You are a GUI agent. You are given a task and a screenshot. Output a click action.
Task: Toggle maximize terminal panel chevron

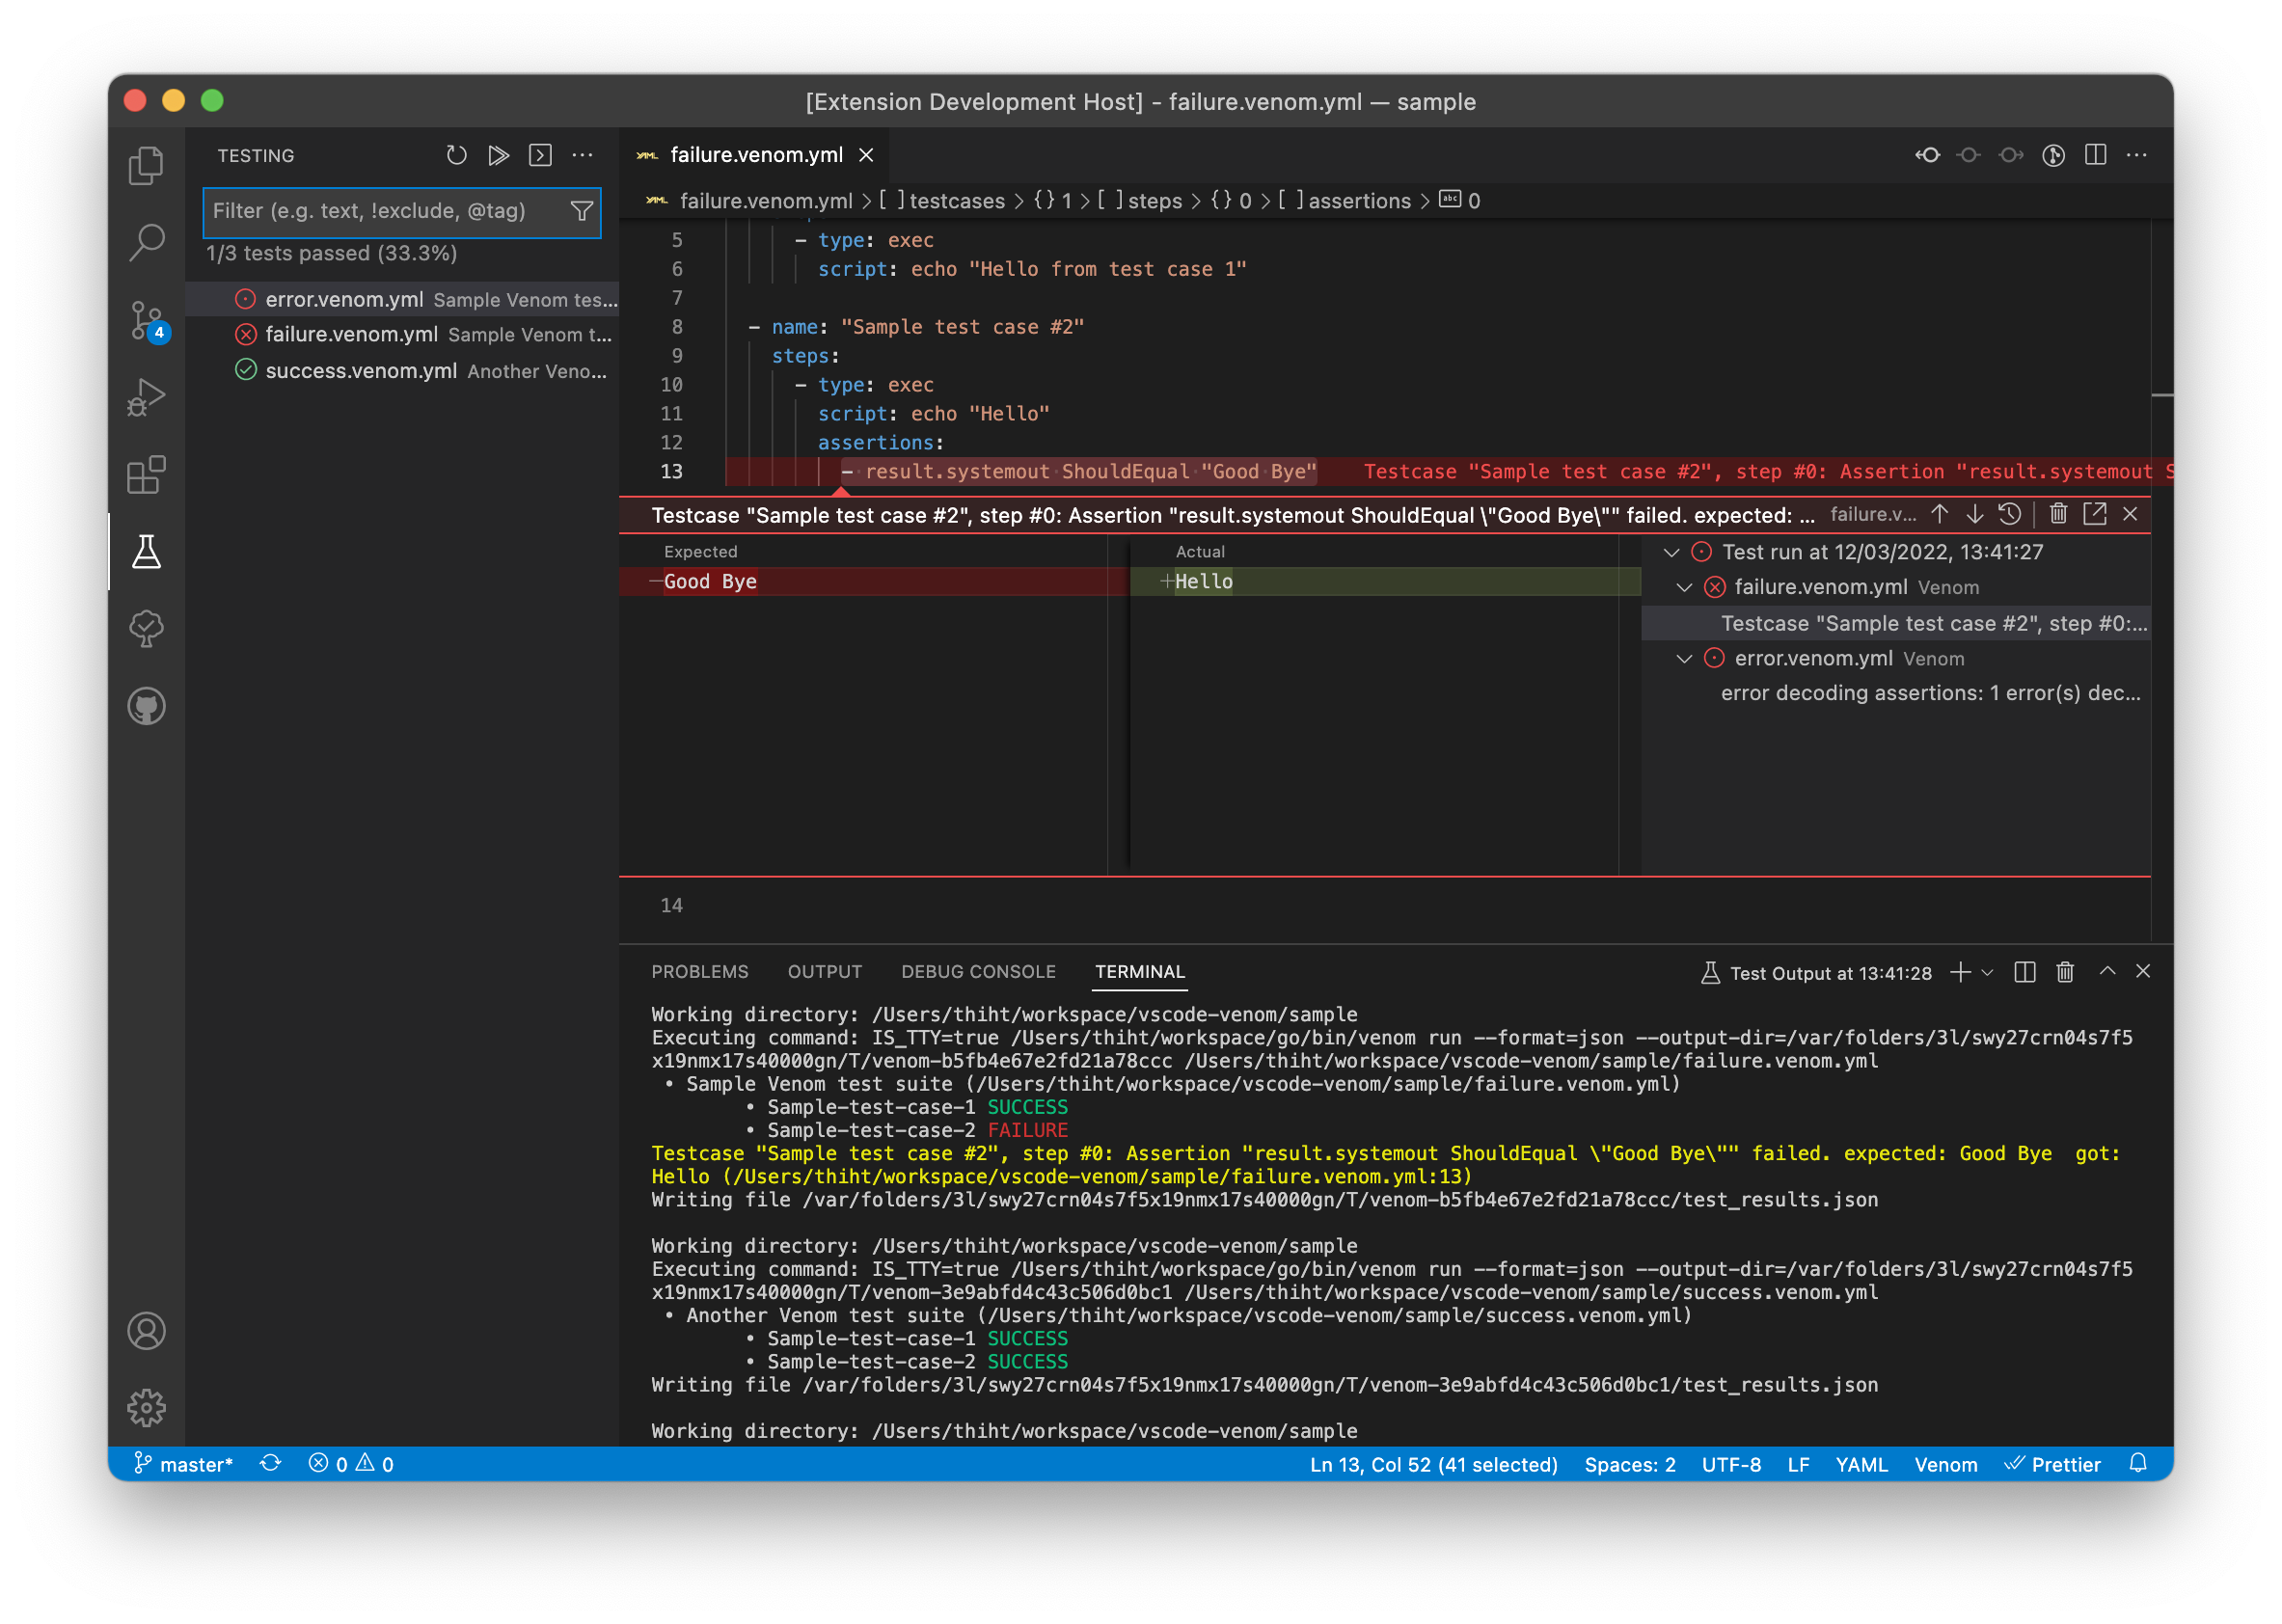point(2107,972)
